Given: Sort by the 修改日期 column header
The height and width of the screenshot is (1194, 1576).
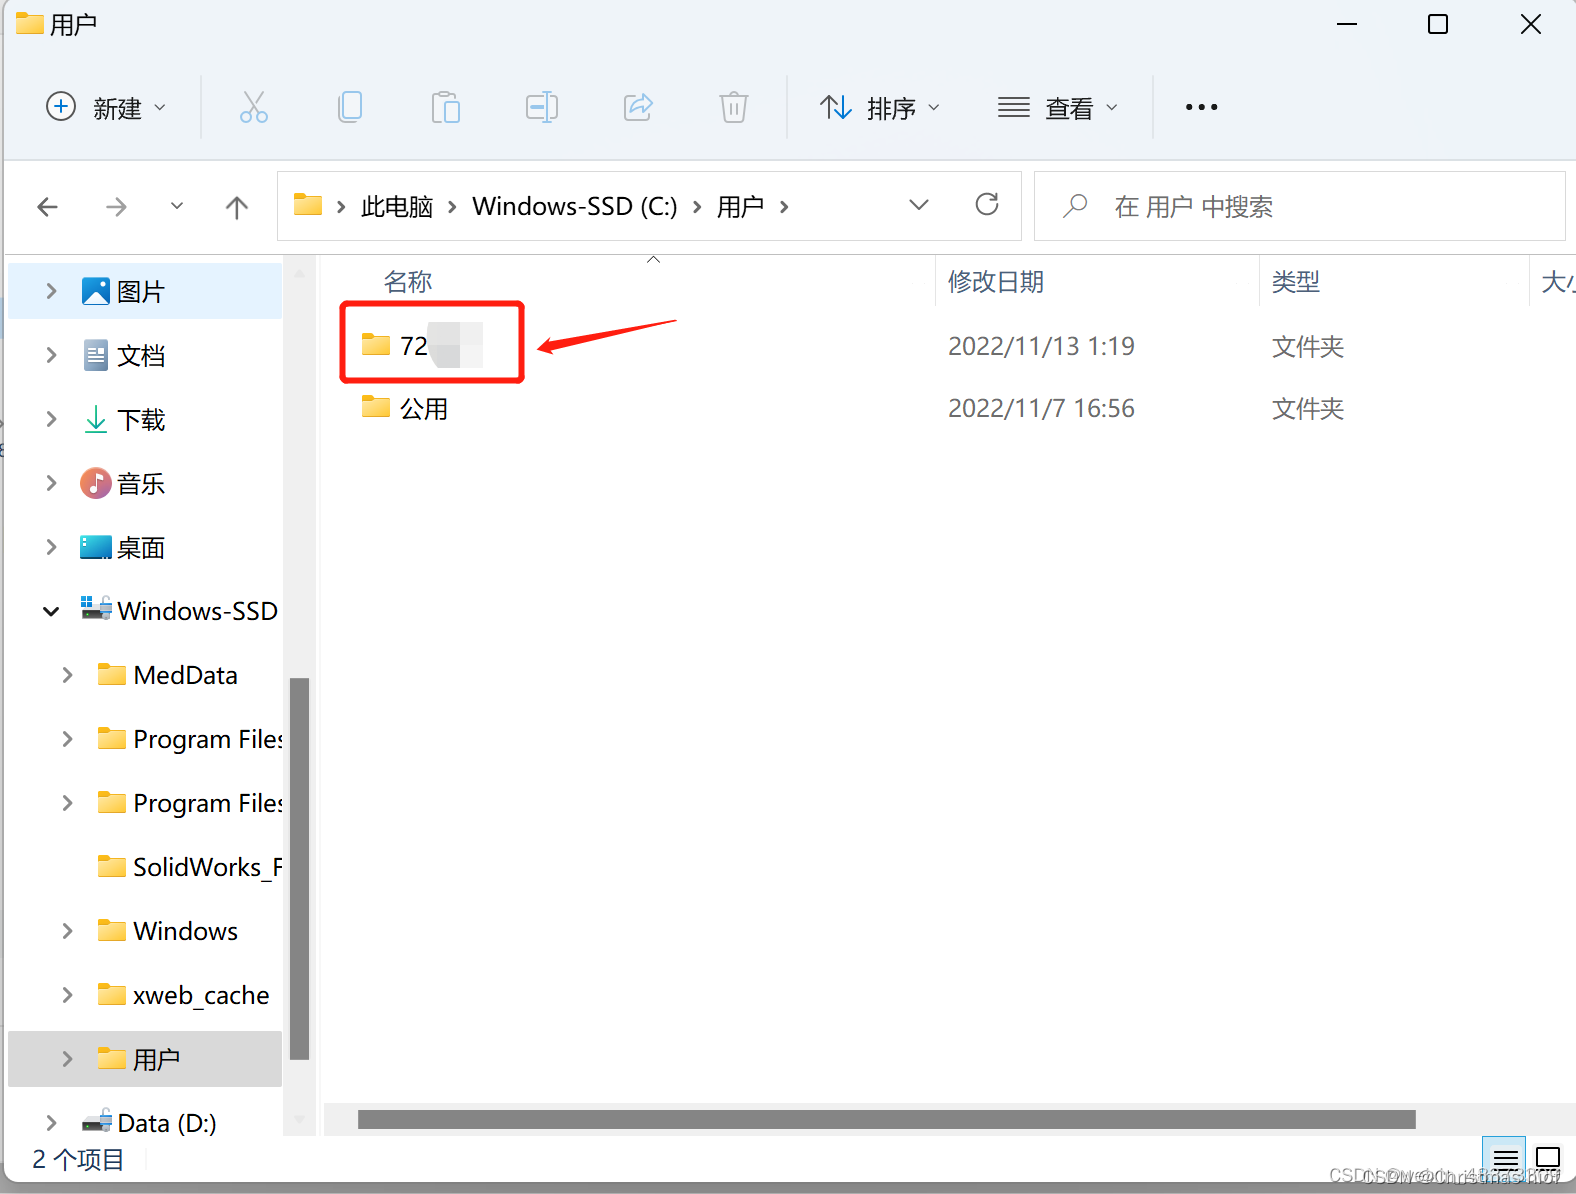Looking at the screenshot, I should [996, 282].
